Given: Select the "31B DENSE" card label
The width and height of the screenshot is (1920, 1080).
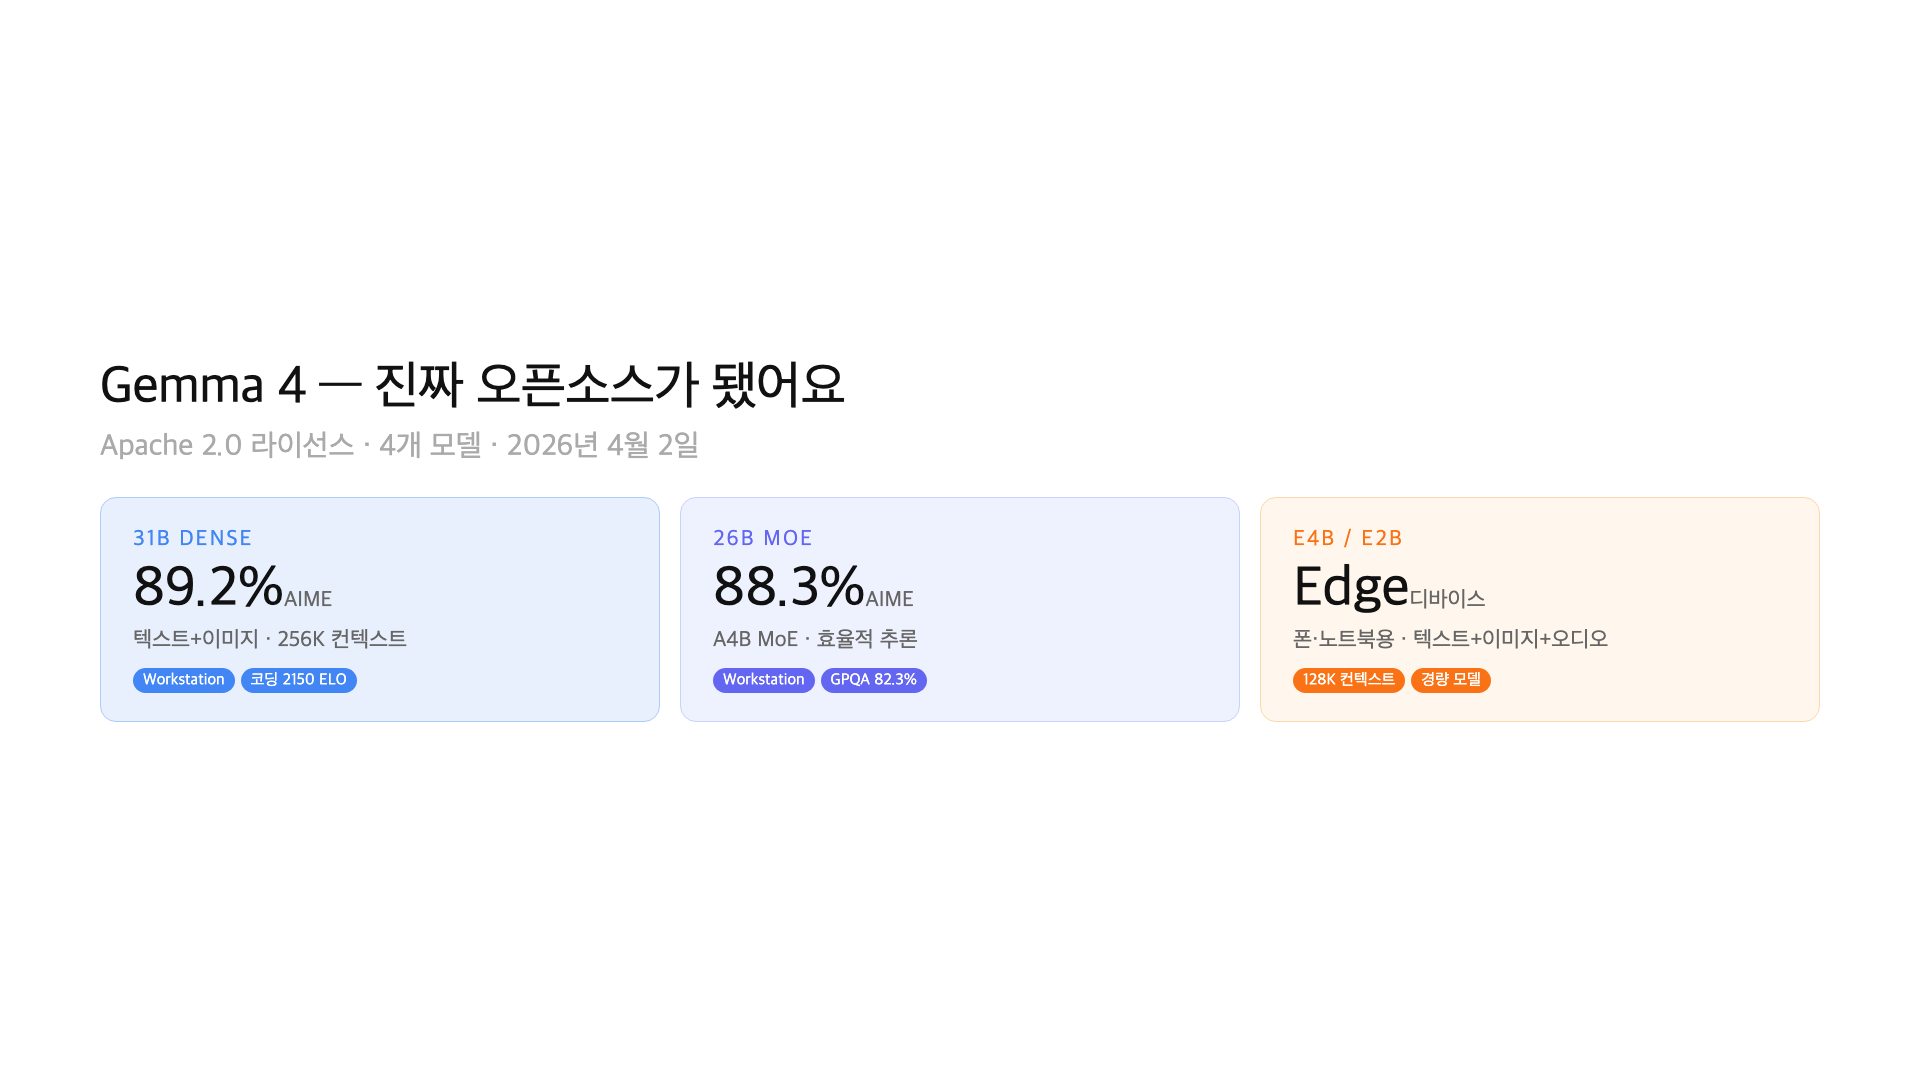Looking at the screenshot, I should (x=192, y=538).
